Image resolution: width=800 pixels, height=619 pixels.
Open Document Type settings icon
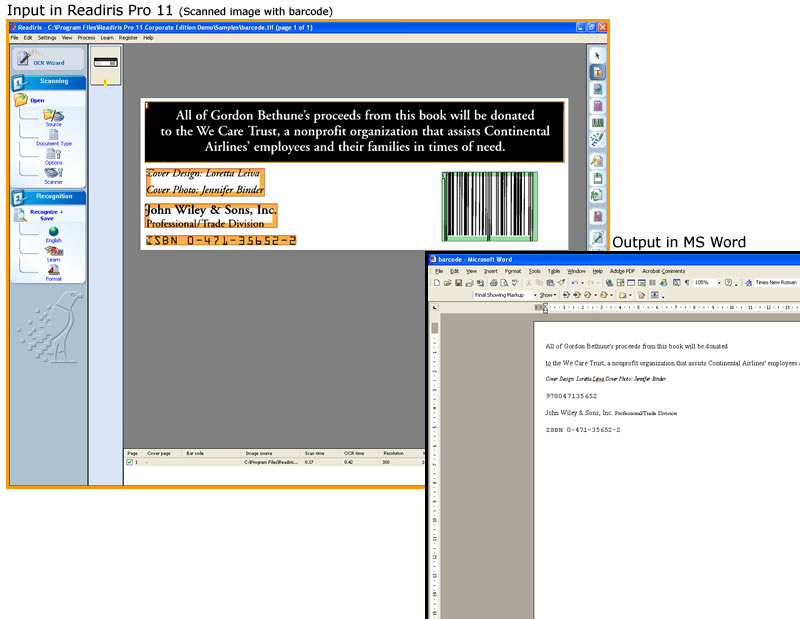pos(53,135)
